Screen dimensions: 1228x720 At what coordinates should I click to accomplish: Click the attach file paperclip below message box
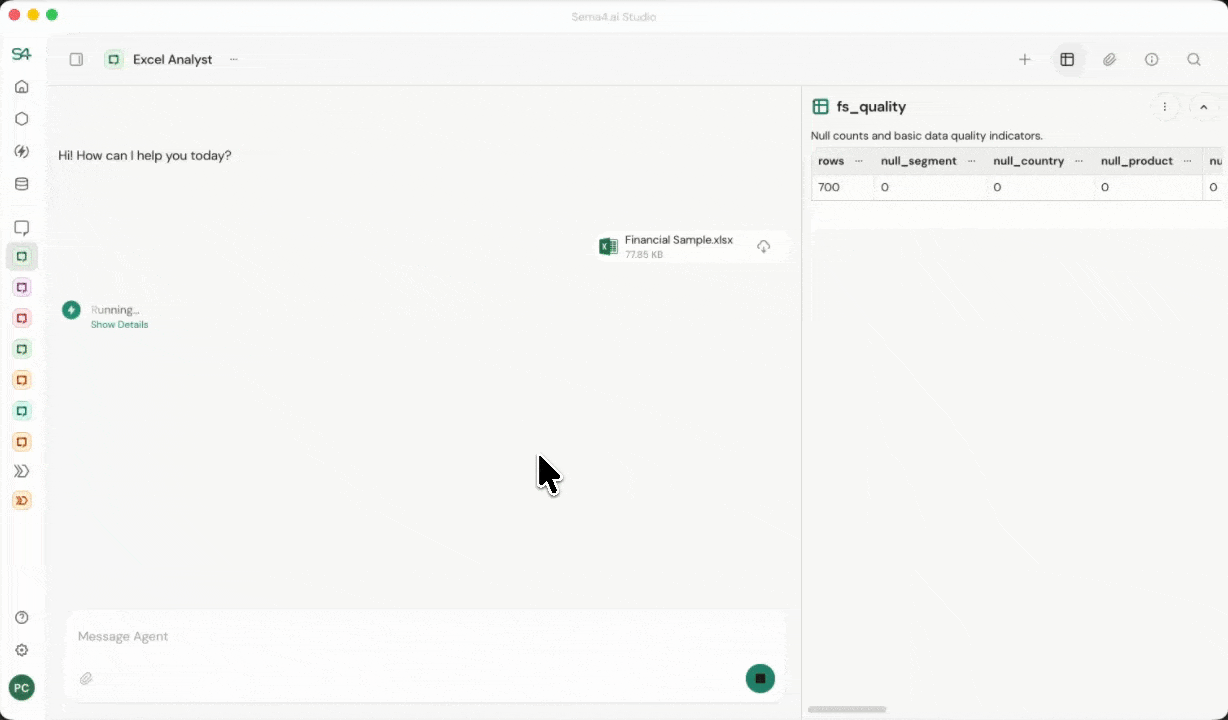pyautogui.click(x=87, y=679)
